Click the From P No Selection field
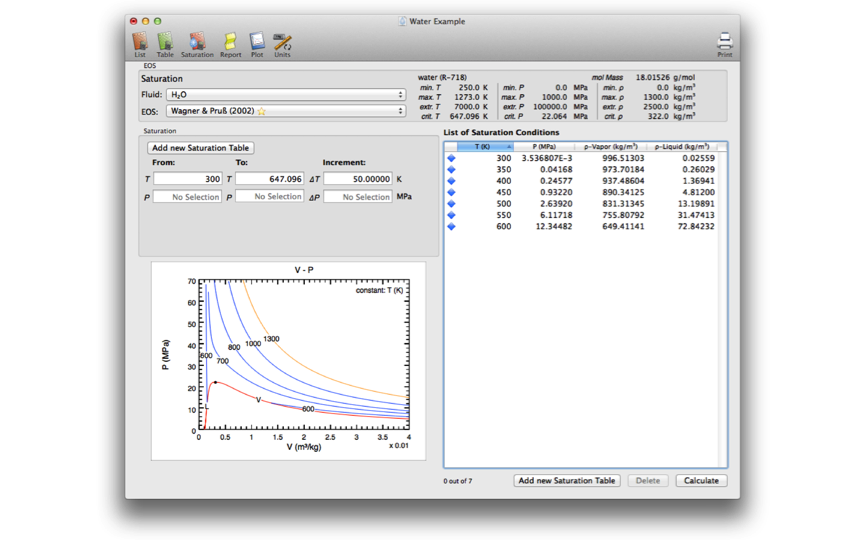The image size is (864, 540). click(187, 197)
